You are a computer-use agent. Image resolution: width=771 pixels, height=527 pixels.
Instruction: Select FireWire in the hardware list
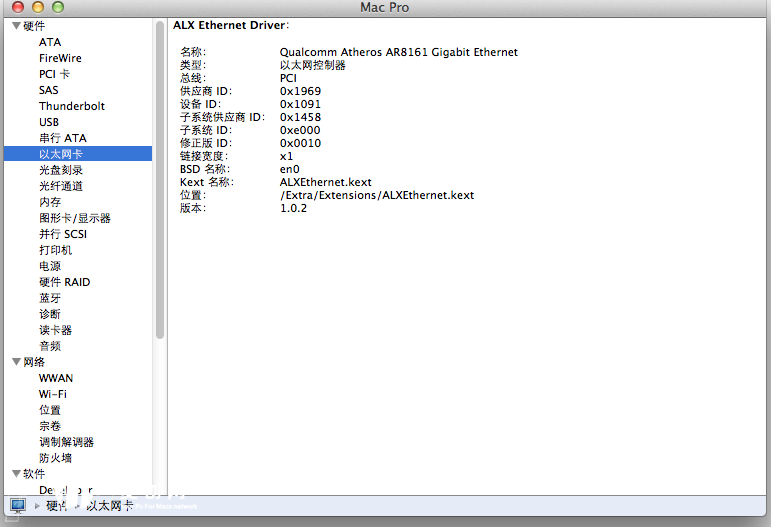pyautogui.click(x=60, y=58)
